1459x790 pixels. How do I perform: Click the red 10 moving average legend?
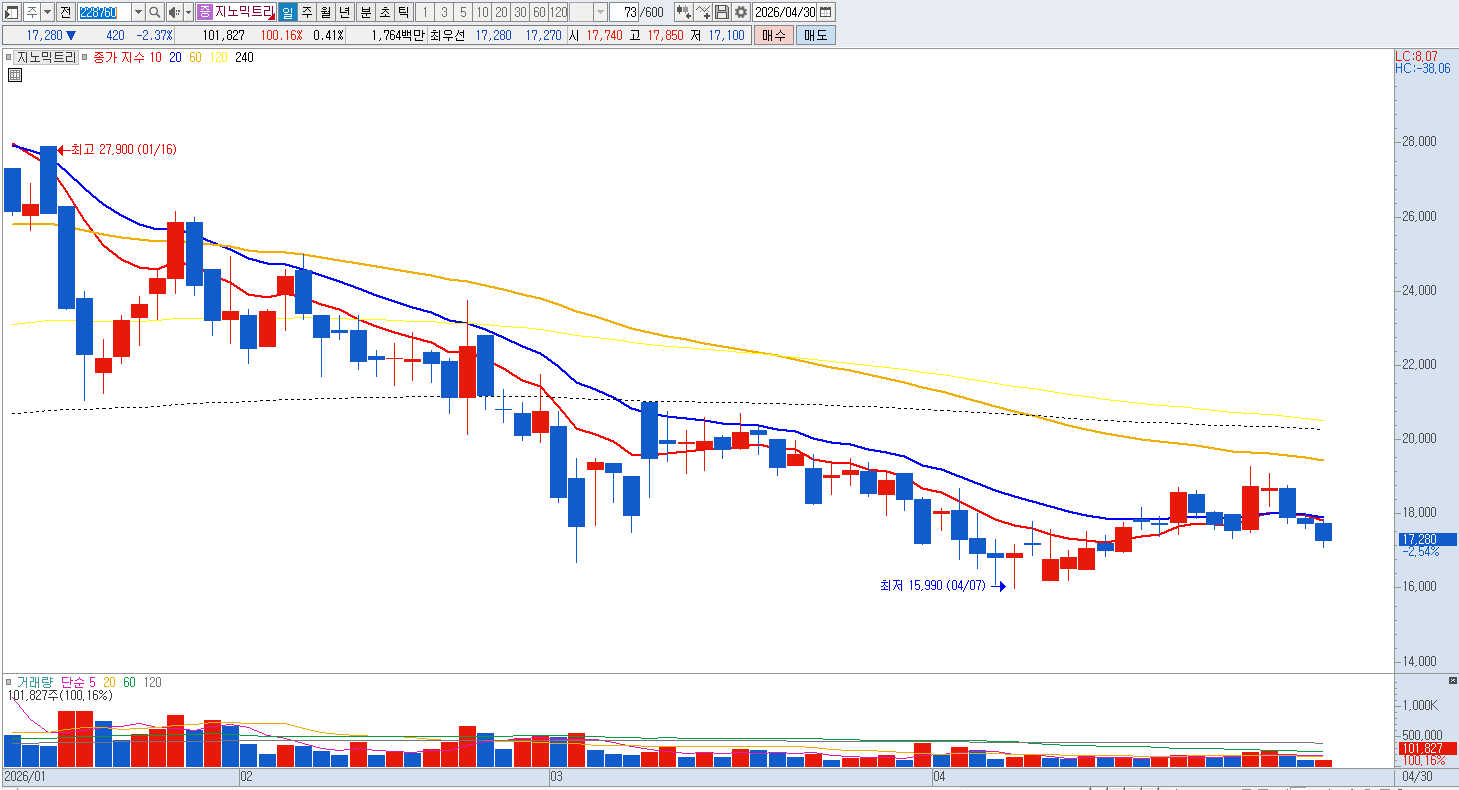[155, 57]
